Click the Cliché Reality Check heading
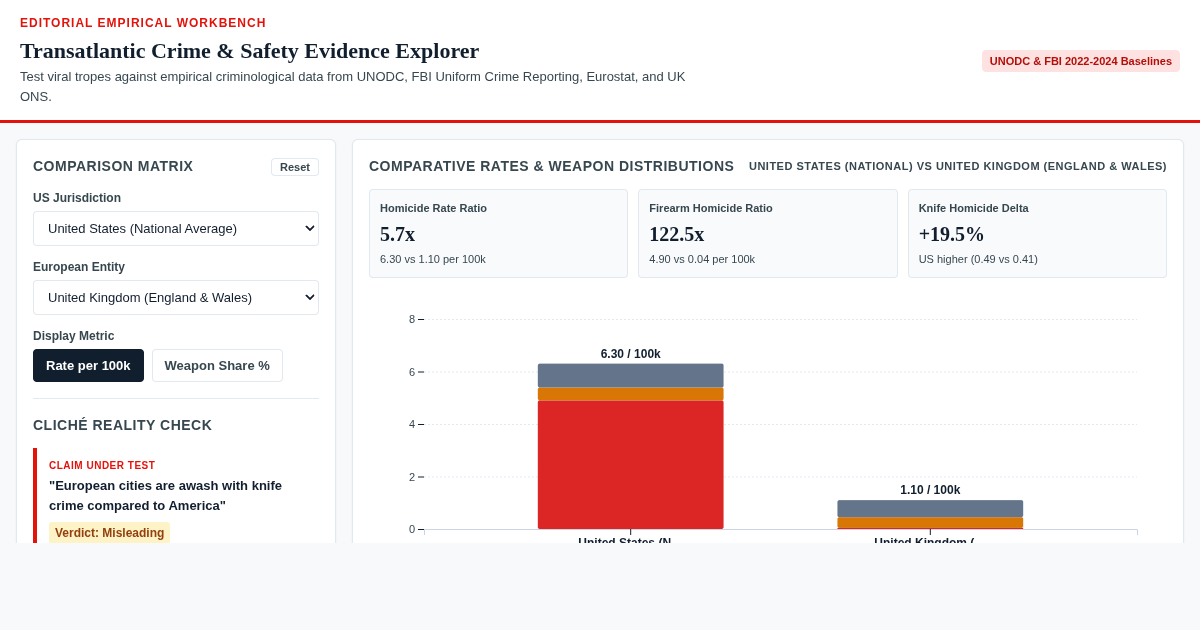Screen dimensions: 1200x630 [x=123, y=425]
